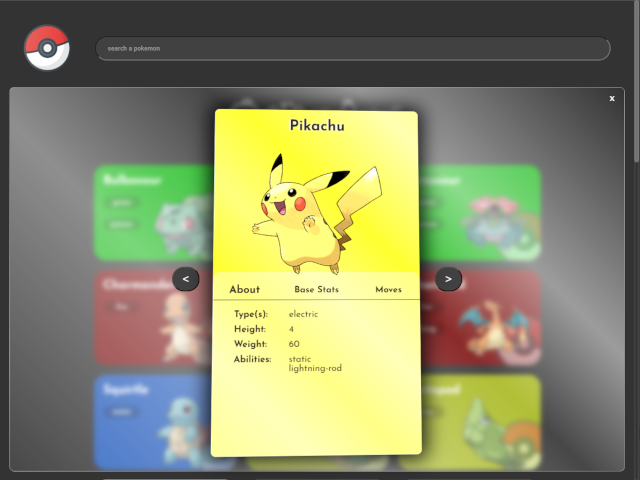The width and height of the screenshot is (640, 480).
Task: Click the 'Height:' label
Action: [250, 329]
